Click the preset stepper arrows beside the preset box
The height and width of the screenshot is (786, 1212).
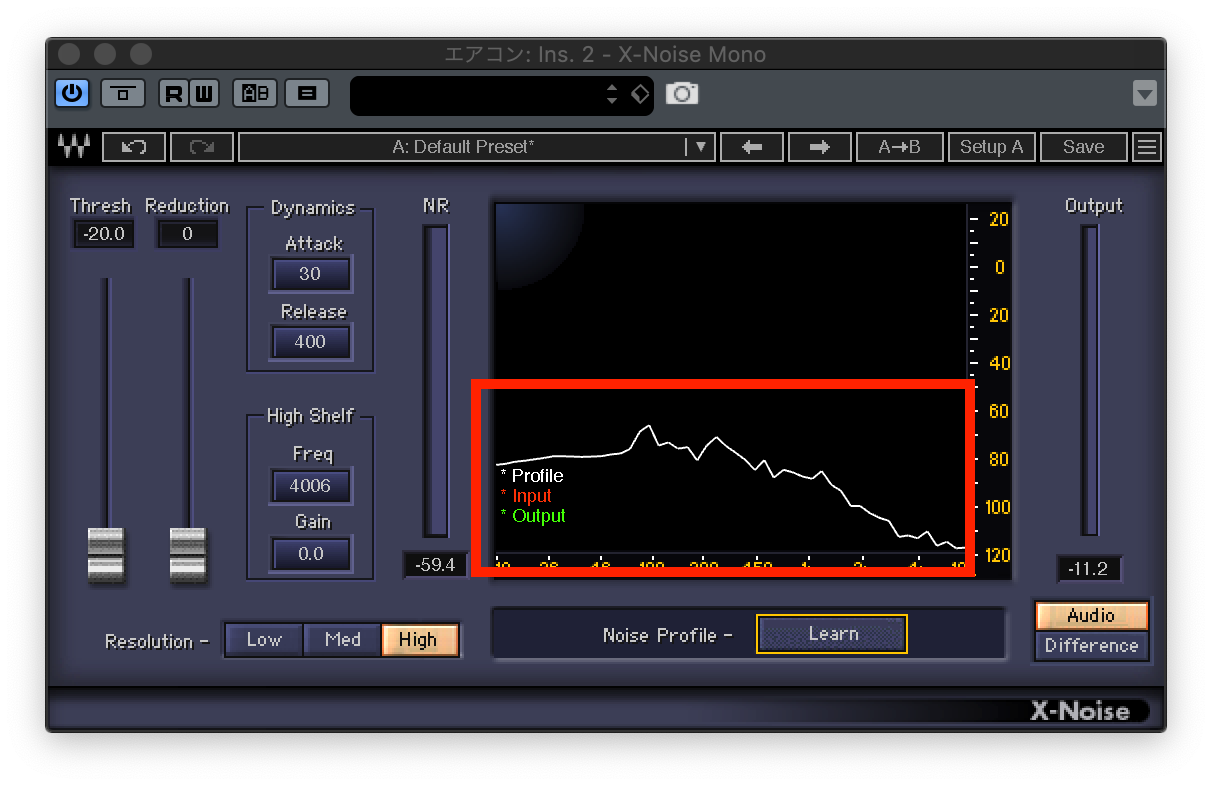[x=612, y=93]
